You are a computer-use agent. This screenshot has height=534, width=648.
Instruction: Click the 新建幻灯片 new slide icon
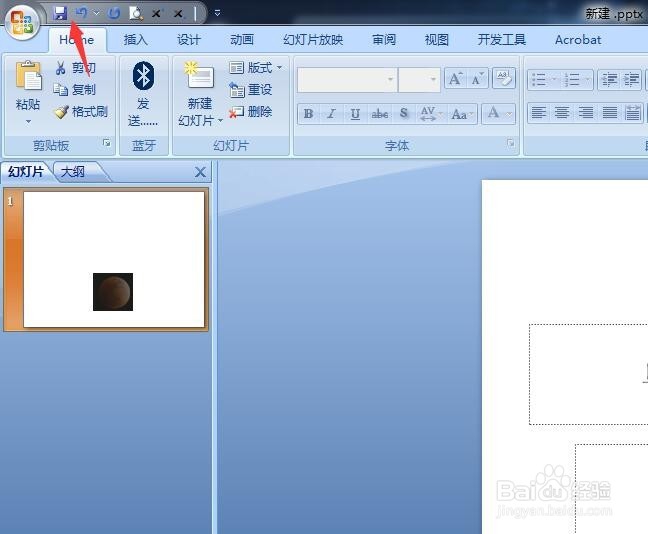click(x=199, y=75)
